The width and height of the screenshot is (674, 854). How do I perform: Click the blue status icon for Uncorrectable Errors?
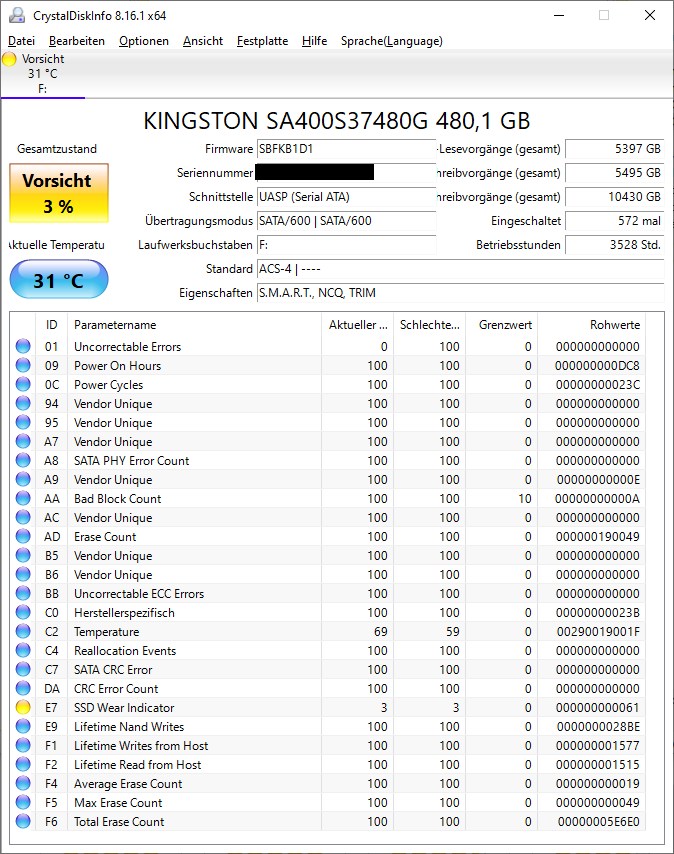pos(23,347)
